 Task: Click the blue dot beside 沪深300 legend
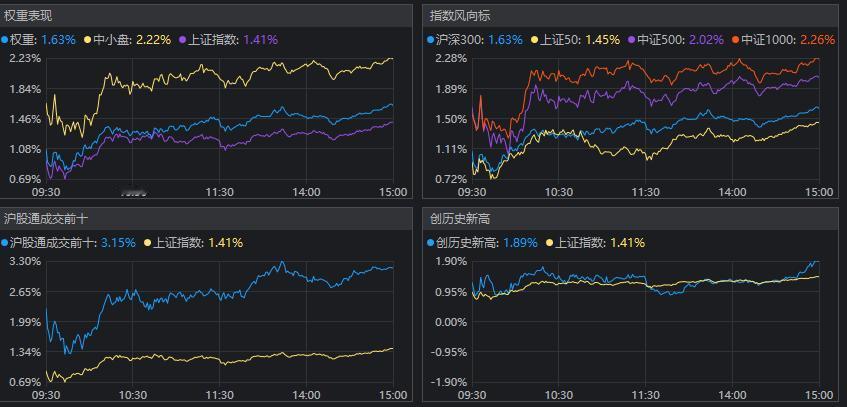tap(431, 41)
